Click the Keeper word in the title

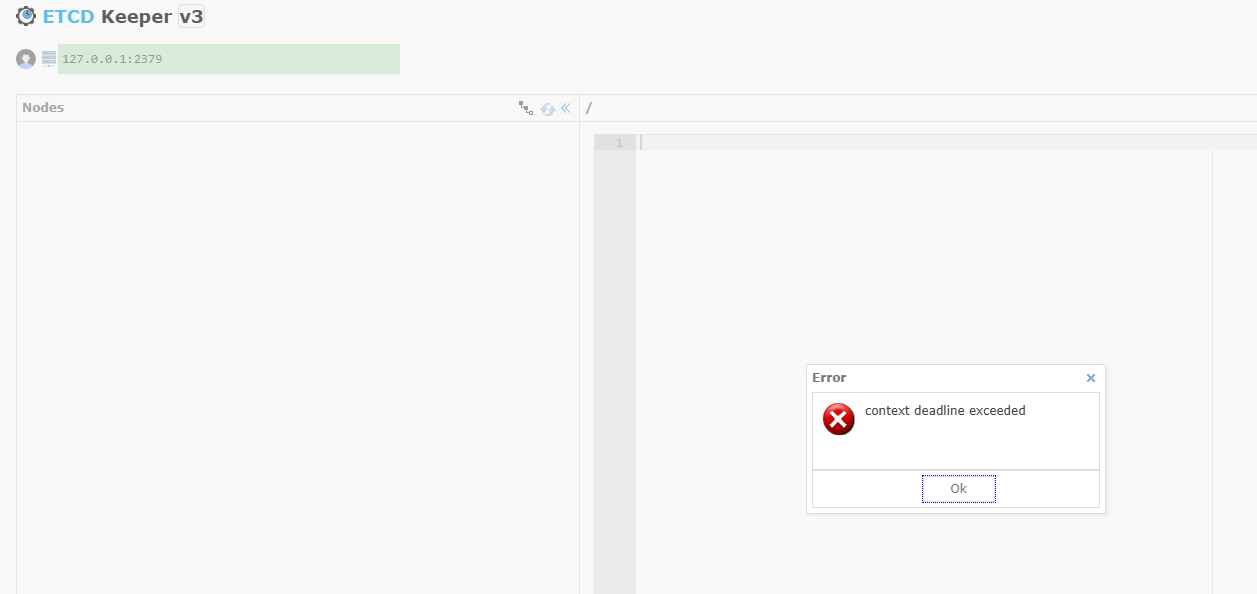(x=136, y=17)
